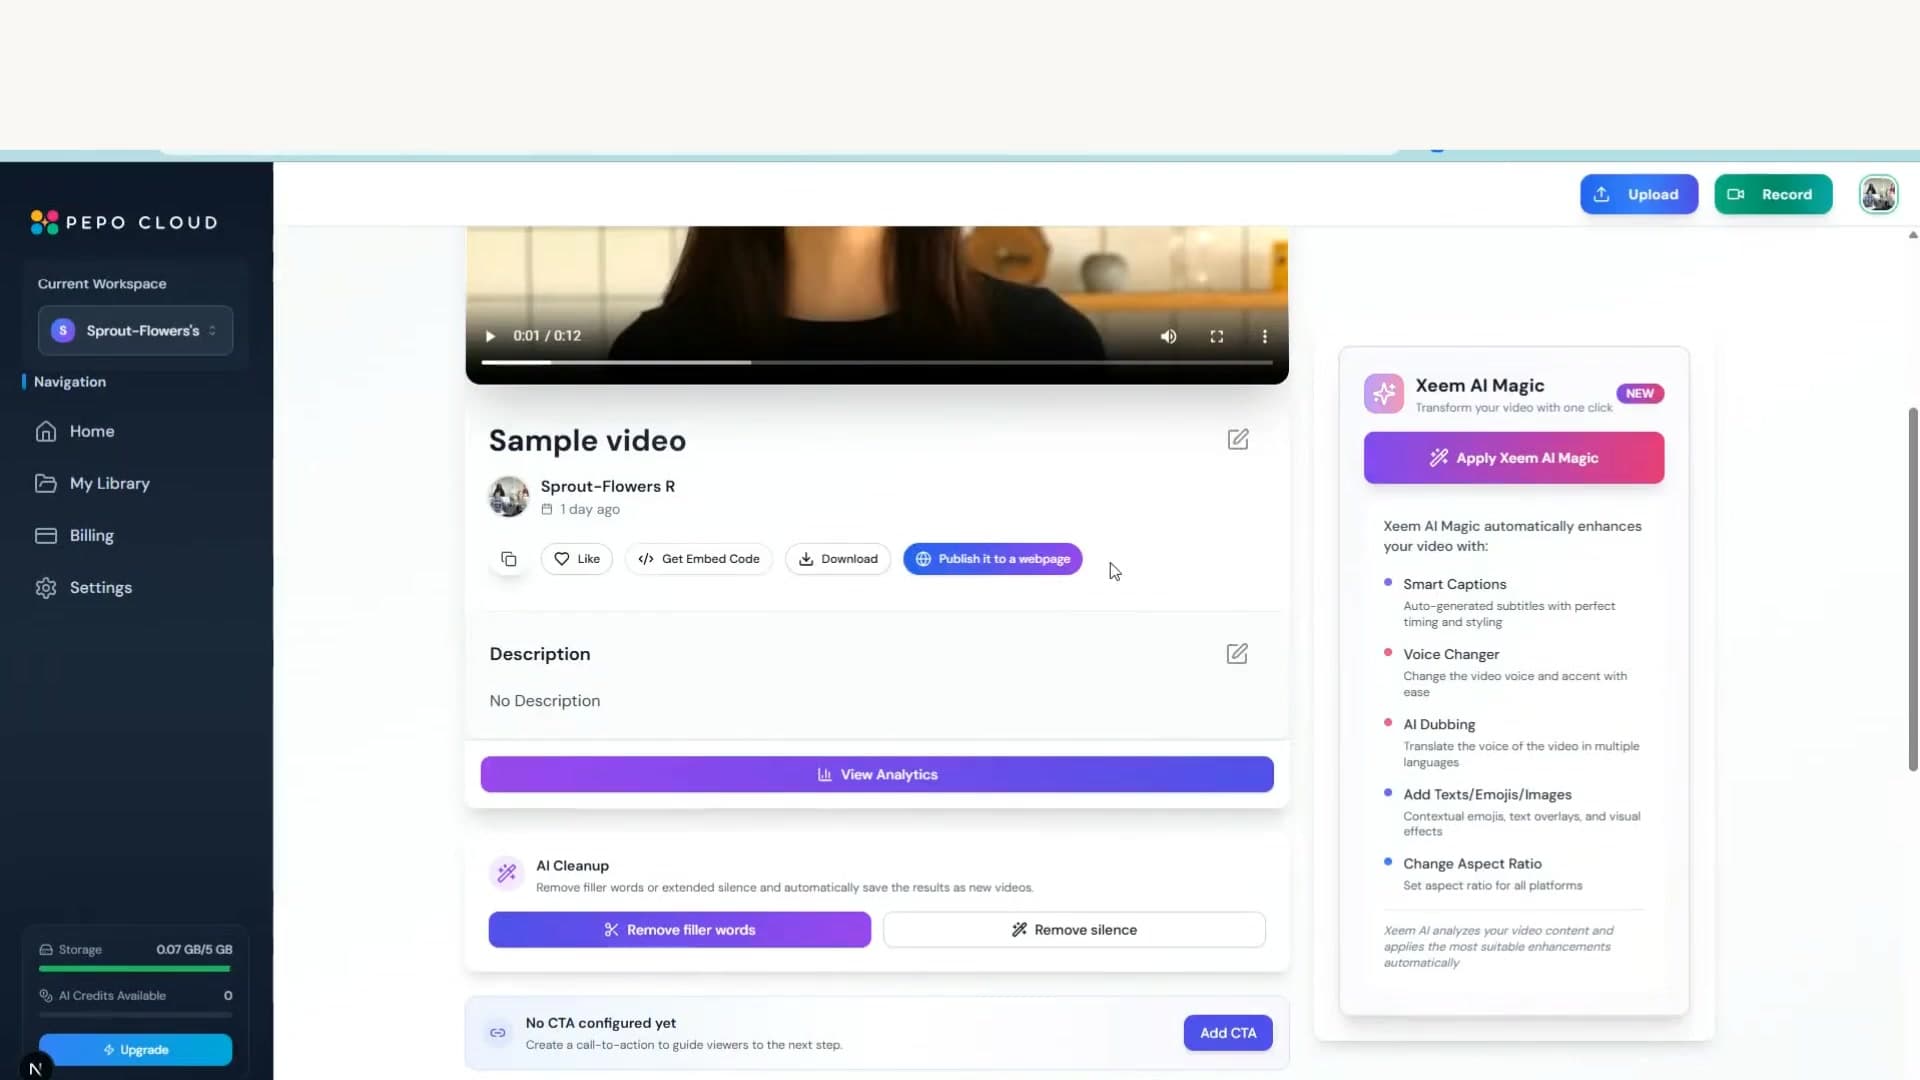Click the 'AI Dubbing' feature text
This screenshot has width=1920, height=1080.
1439,724
